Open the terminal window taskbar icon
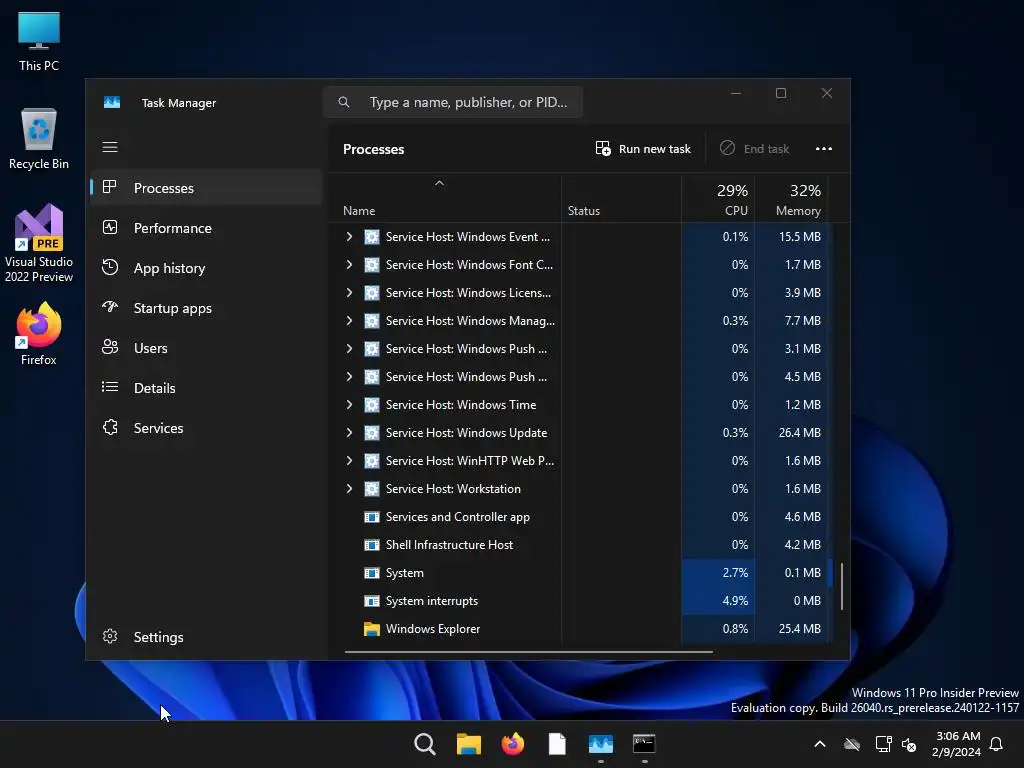 645,744
